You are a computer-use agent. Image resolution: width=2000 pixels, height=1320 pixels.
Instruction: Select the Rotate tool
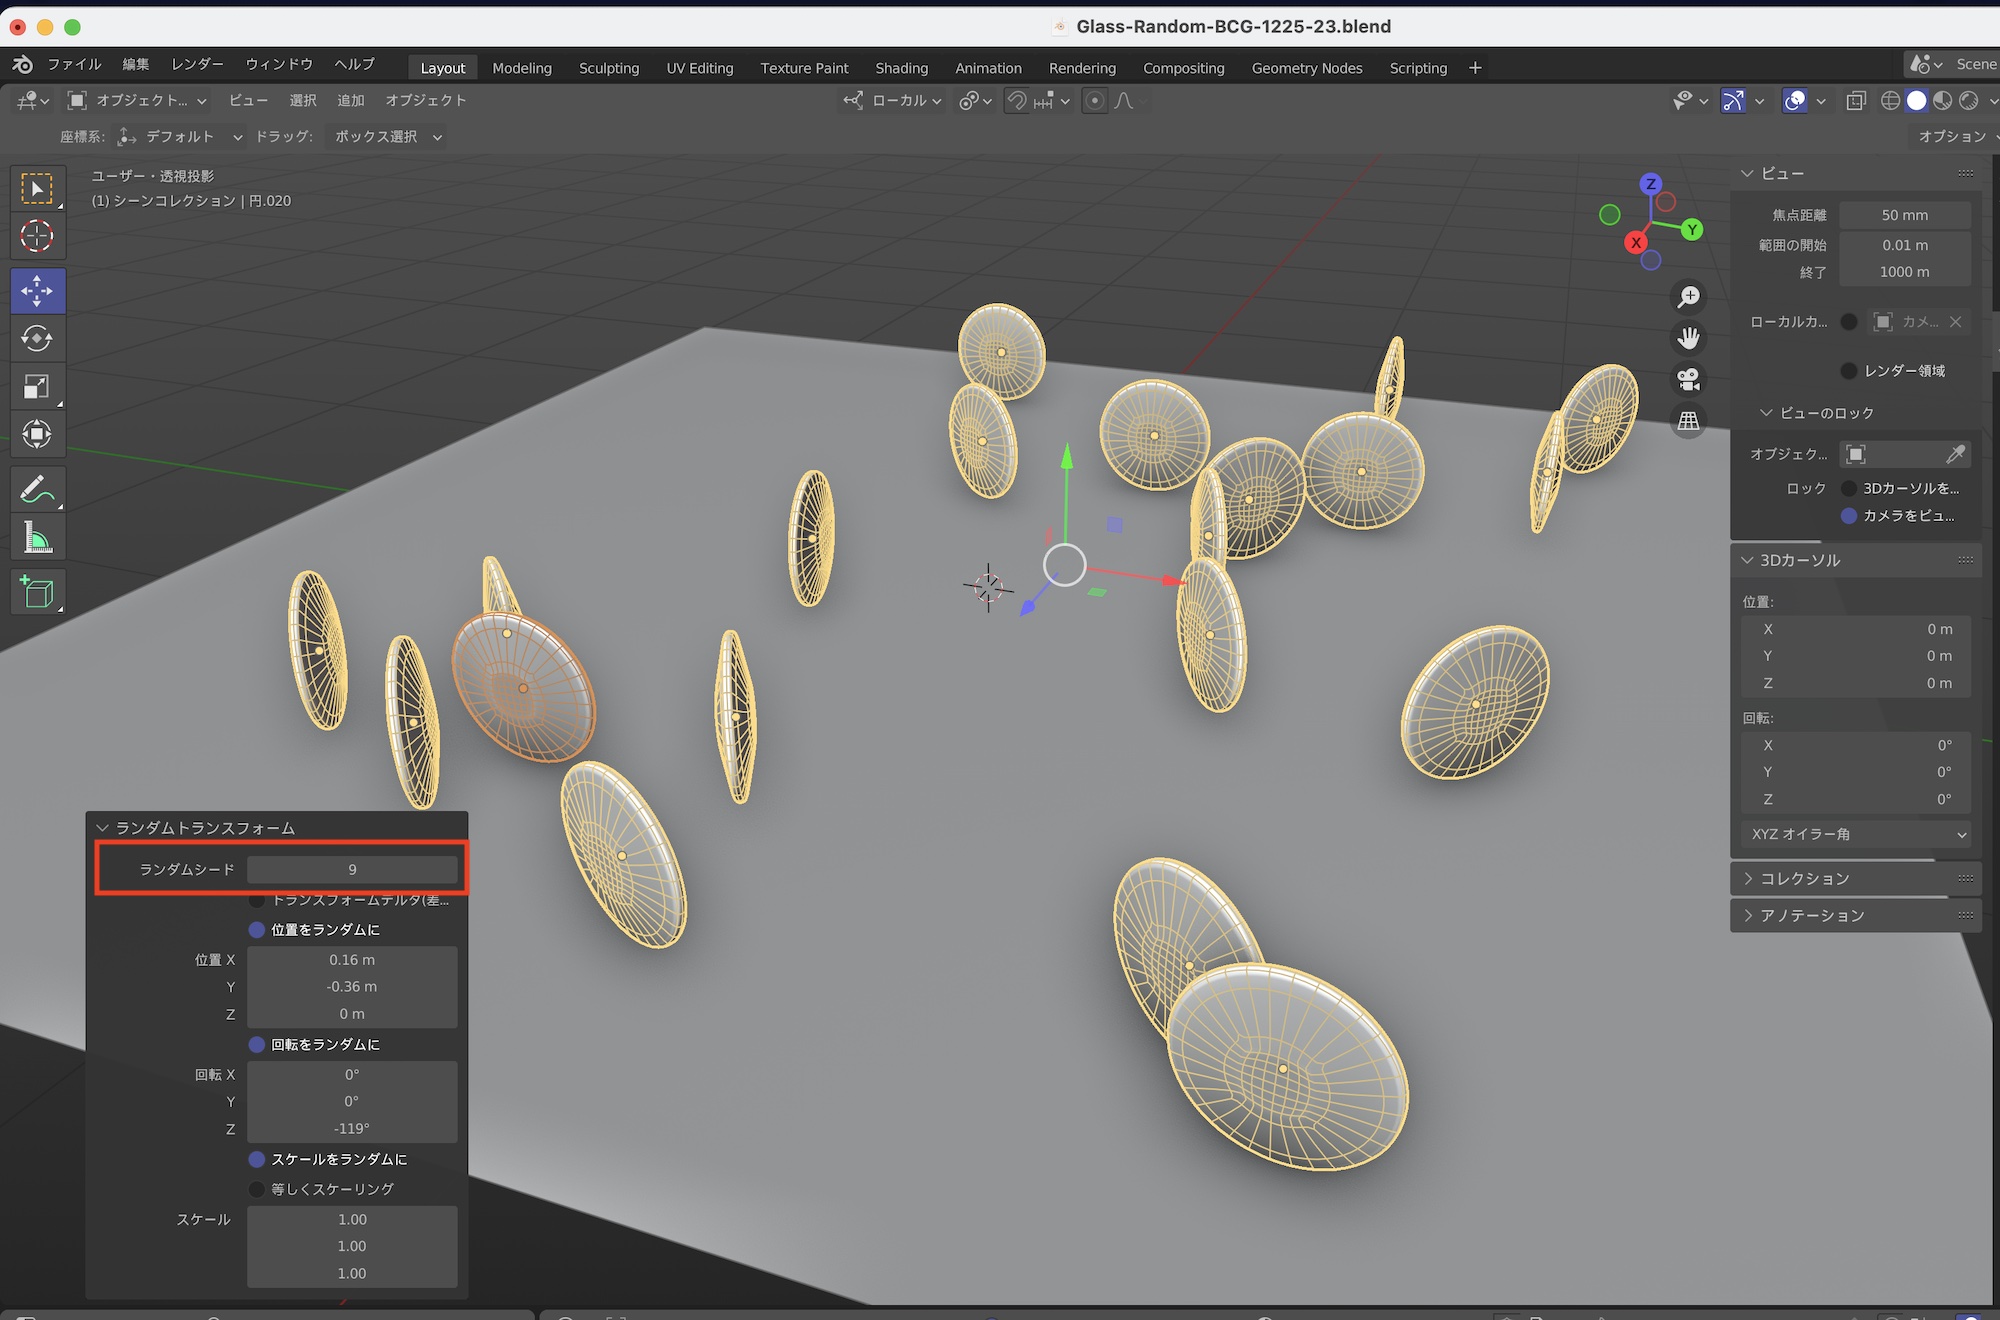(x=37, y=339)
